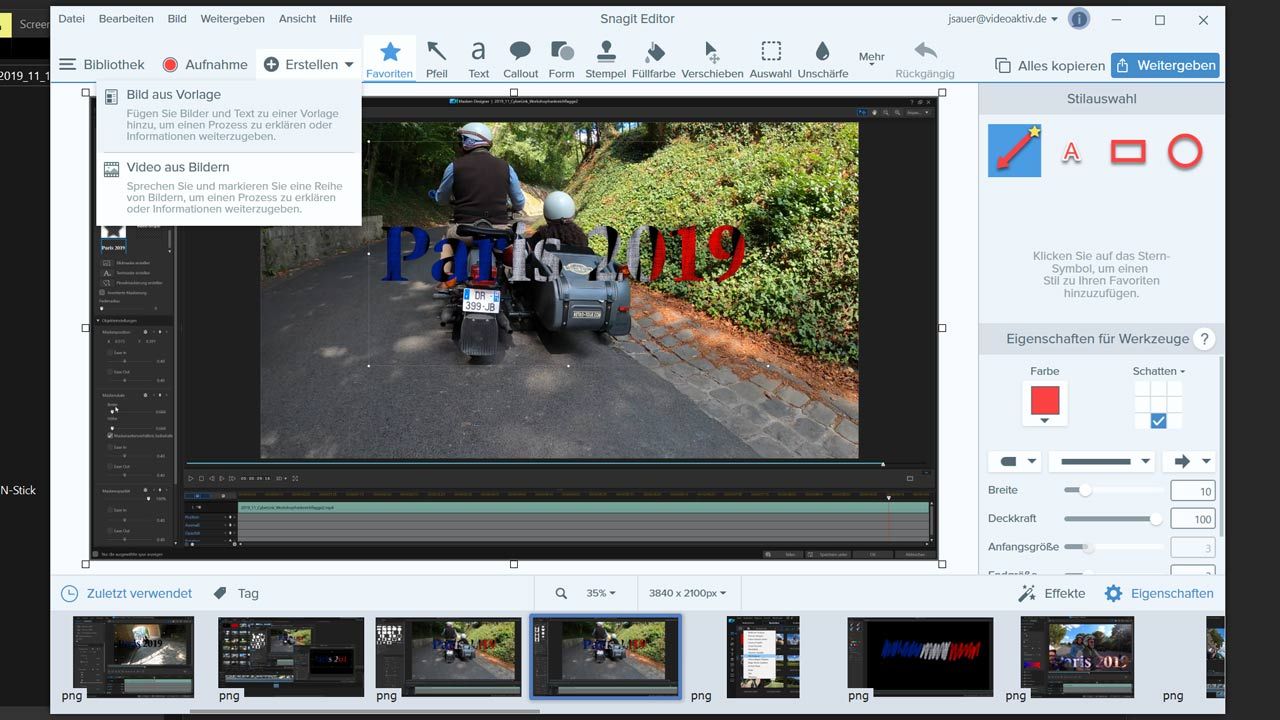Click the Text tool icon
The image size is (1280, 720).
pos(479,59)
